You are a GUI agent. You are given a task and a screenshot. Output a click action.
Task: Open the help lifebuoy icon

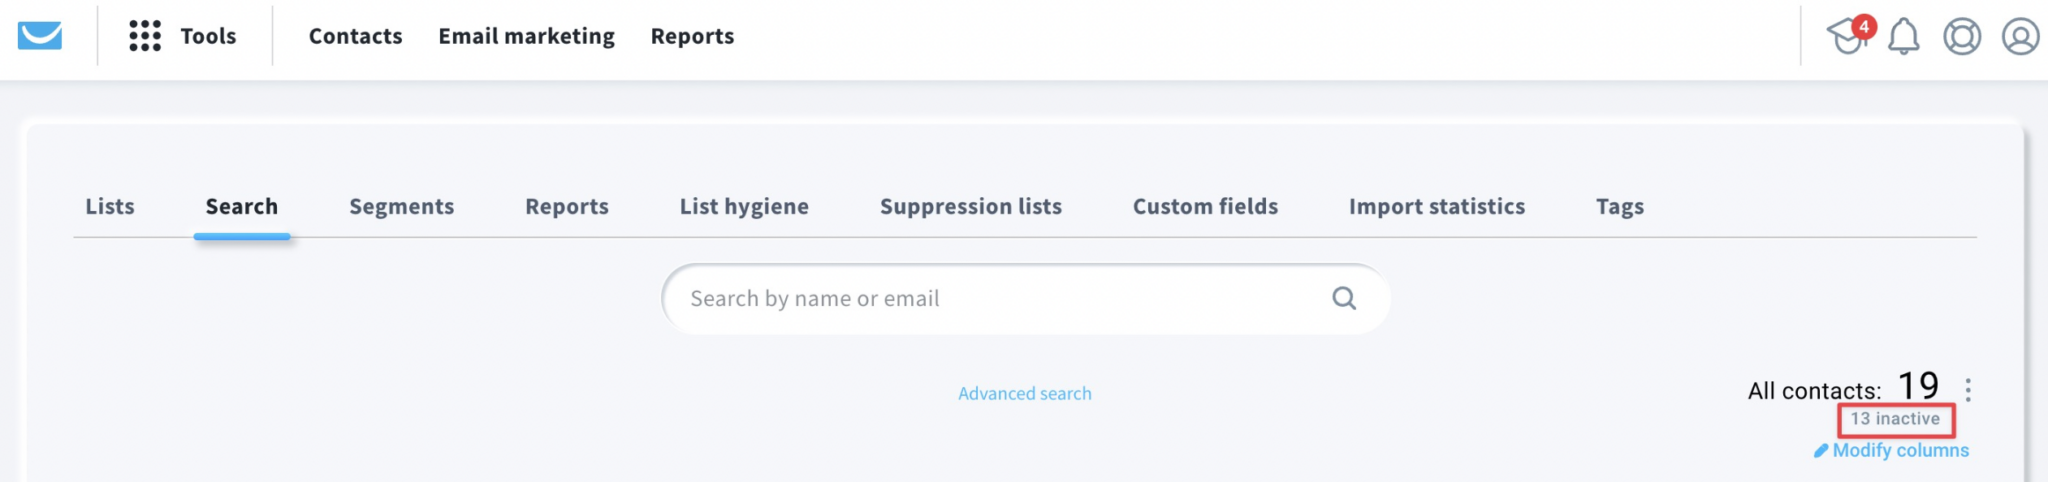[x=1961, y=37]
